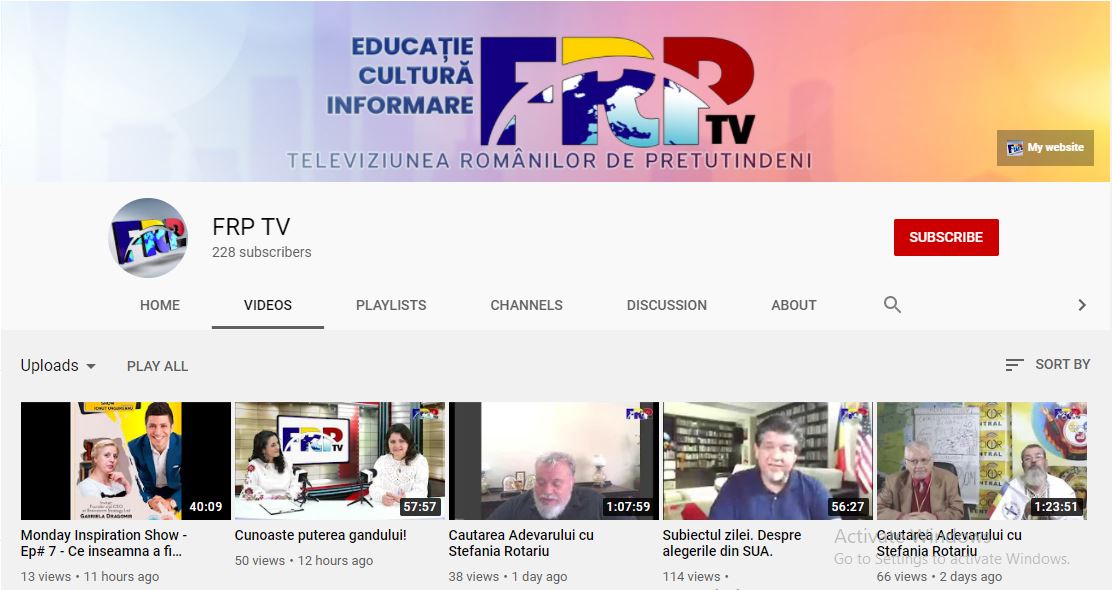Switch to the Home tab
Image resolution: width=1112 pixels, height=590 pixels.
[x=160, y=305]
